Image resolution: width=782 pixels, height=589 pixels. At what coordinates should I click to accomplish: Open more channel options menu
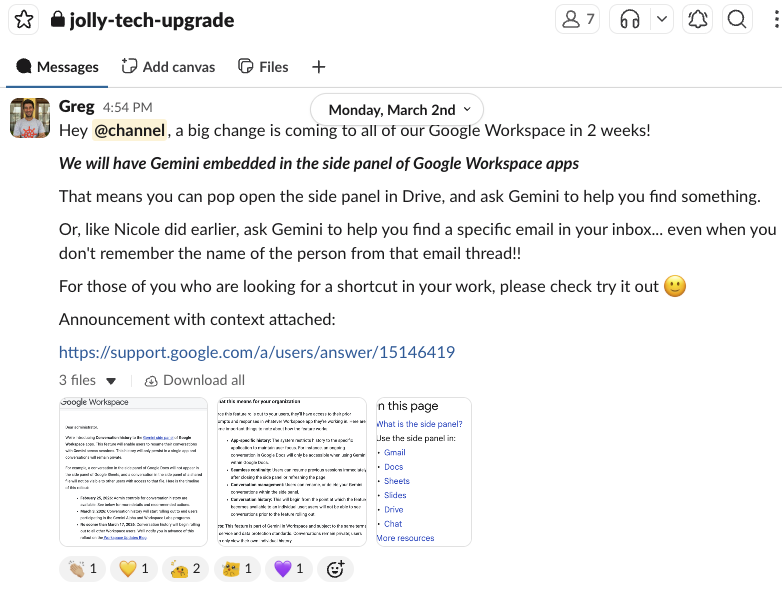[x=776, y=19]
